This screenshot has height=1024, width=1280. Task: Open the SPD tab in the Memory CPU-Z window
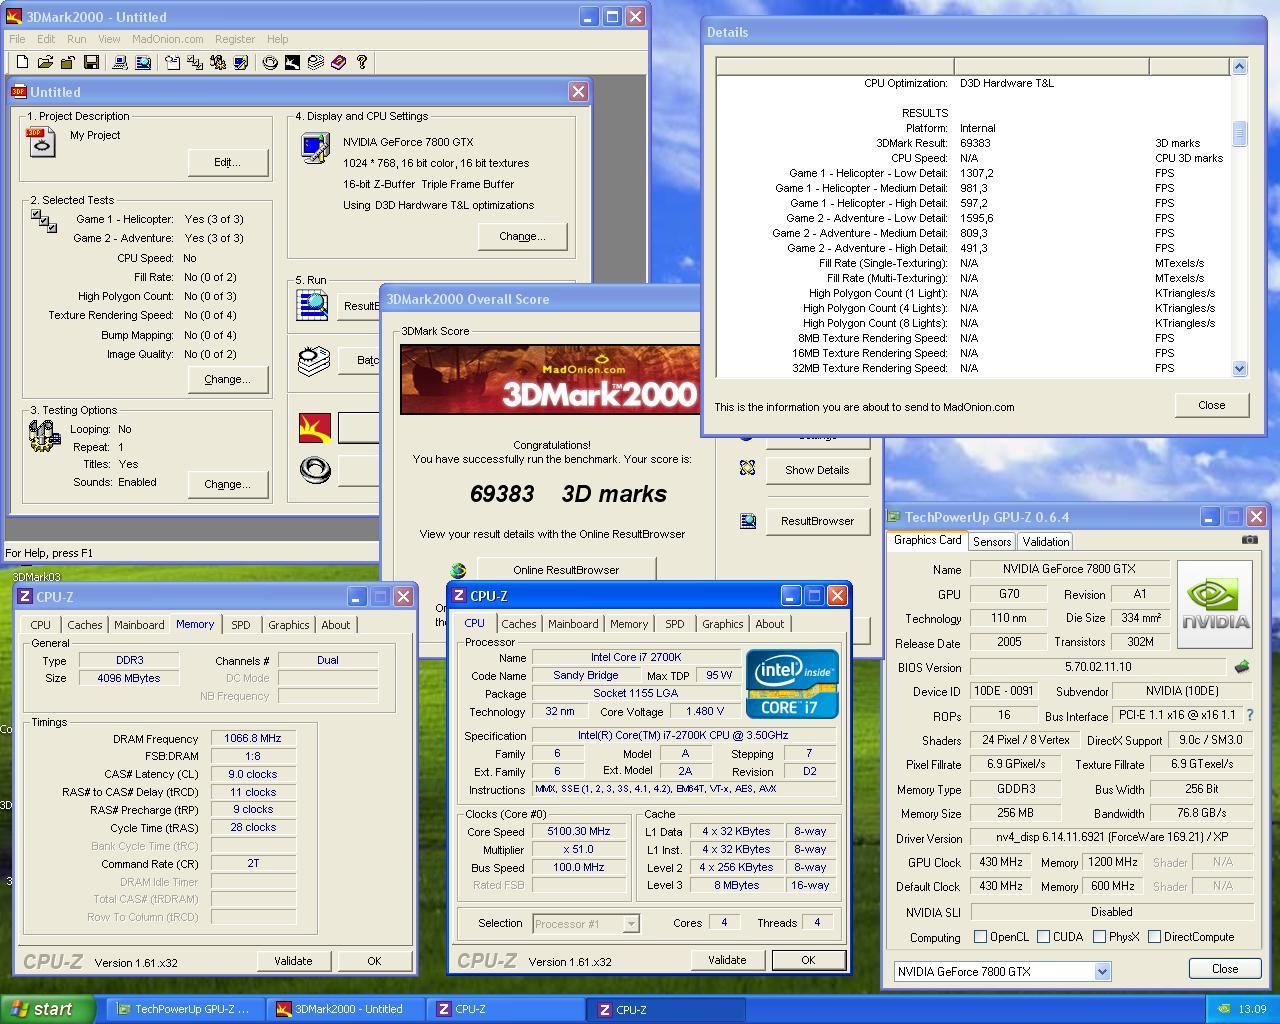click(241, 625)
